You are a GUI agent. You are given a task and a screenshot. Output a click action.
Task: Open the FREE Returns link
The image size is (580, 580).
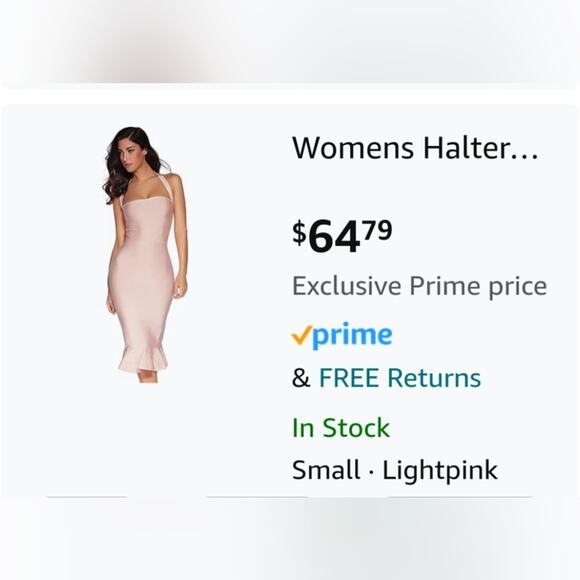[x=399, y=378]
